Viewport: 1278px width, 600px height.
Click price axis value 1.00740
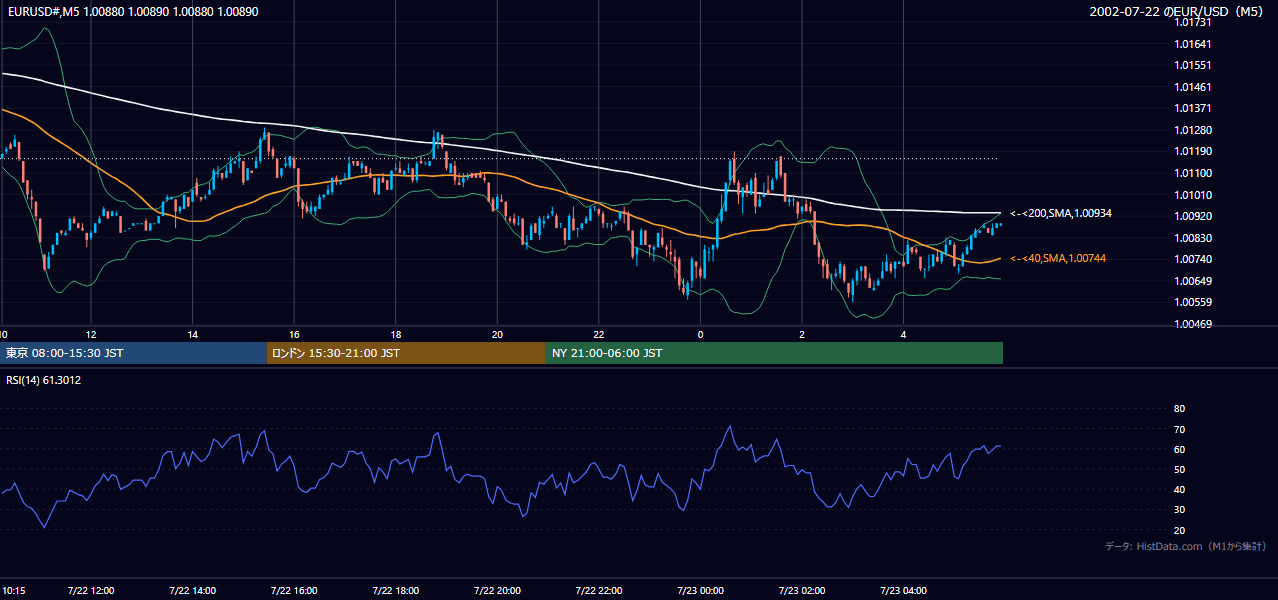click(1194, 259)
